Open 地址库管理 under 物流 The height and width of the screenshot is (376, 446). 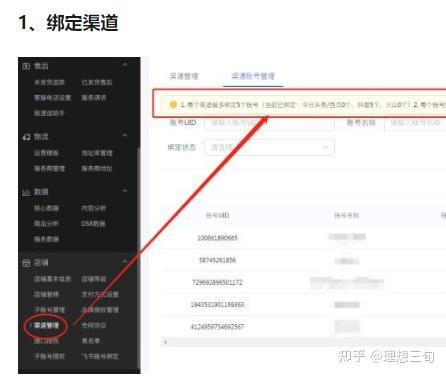tap(97, 153)
